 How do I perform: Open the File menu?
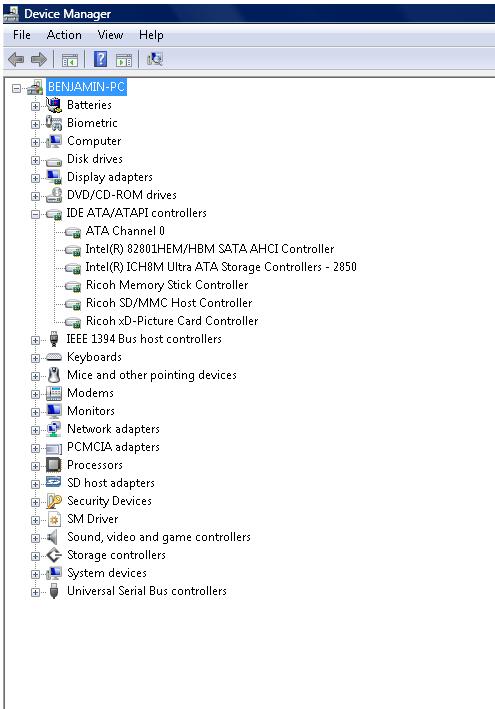click(x=22, y=35)
